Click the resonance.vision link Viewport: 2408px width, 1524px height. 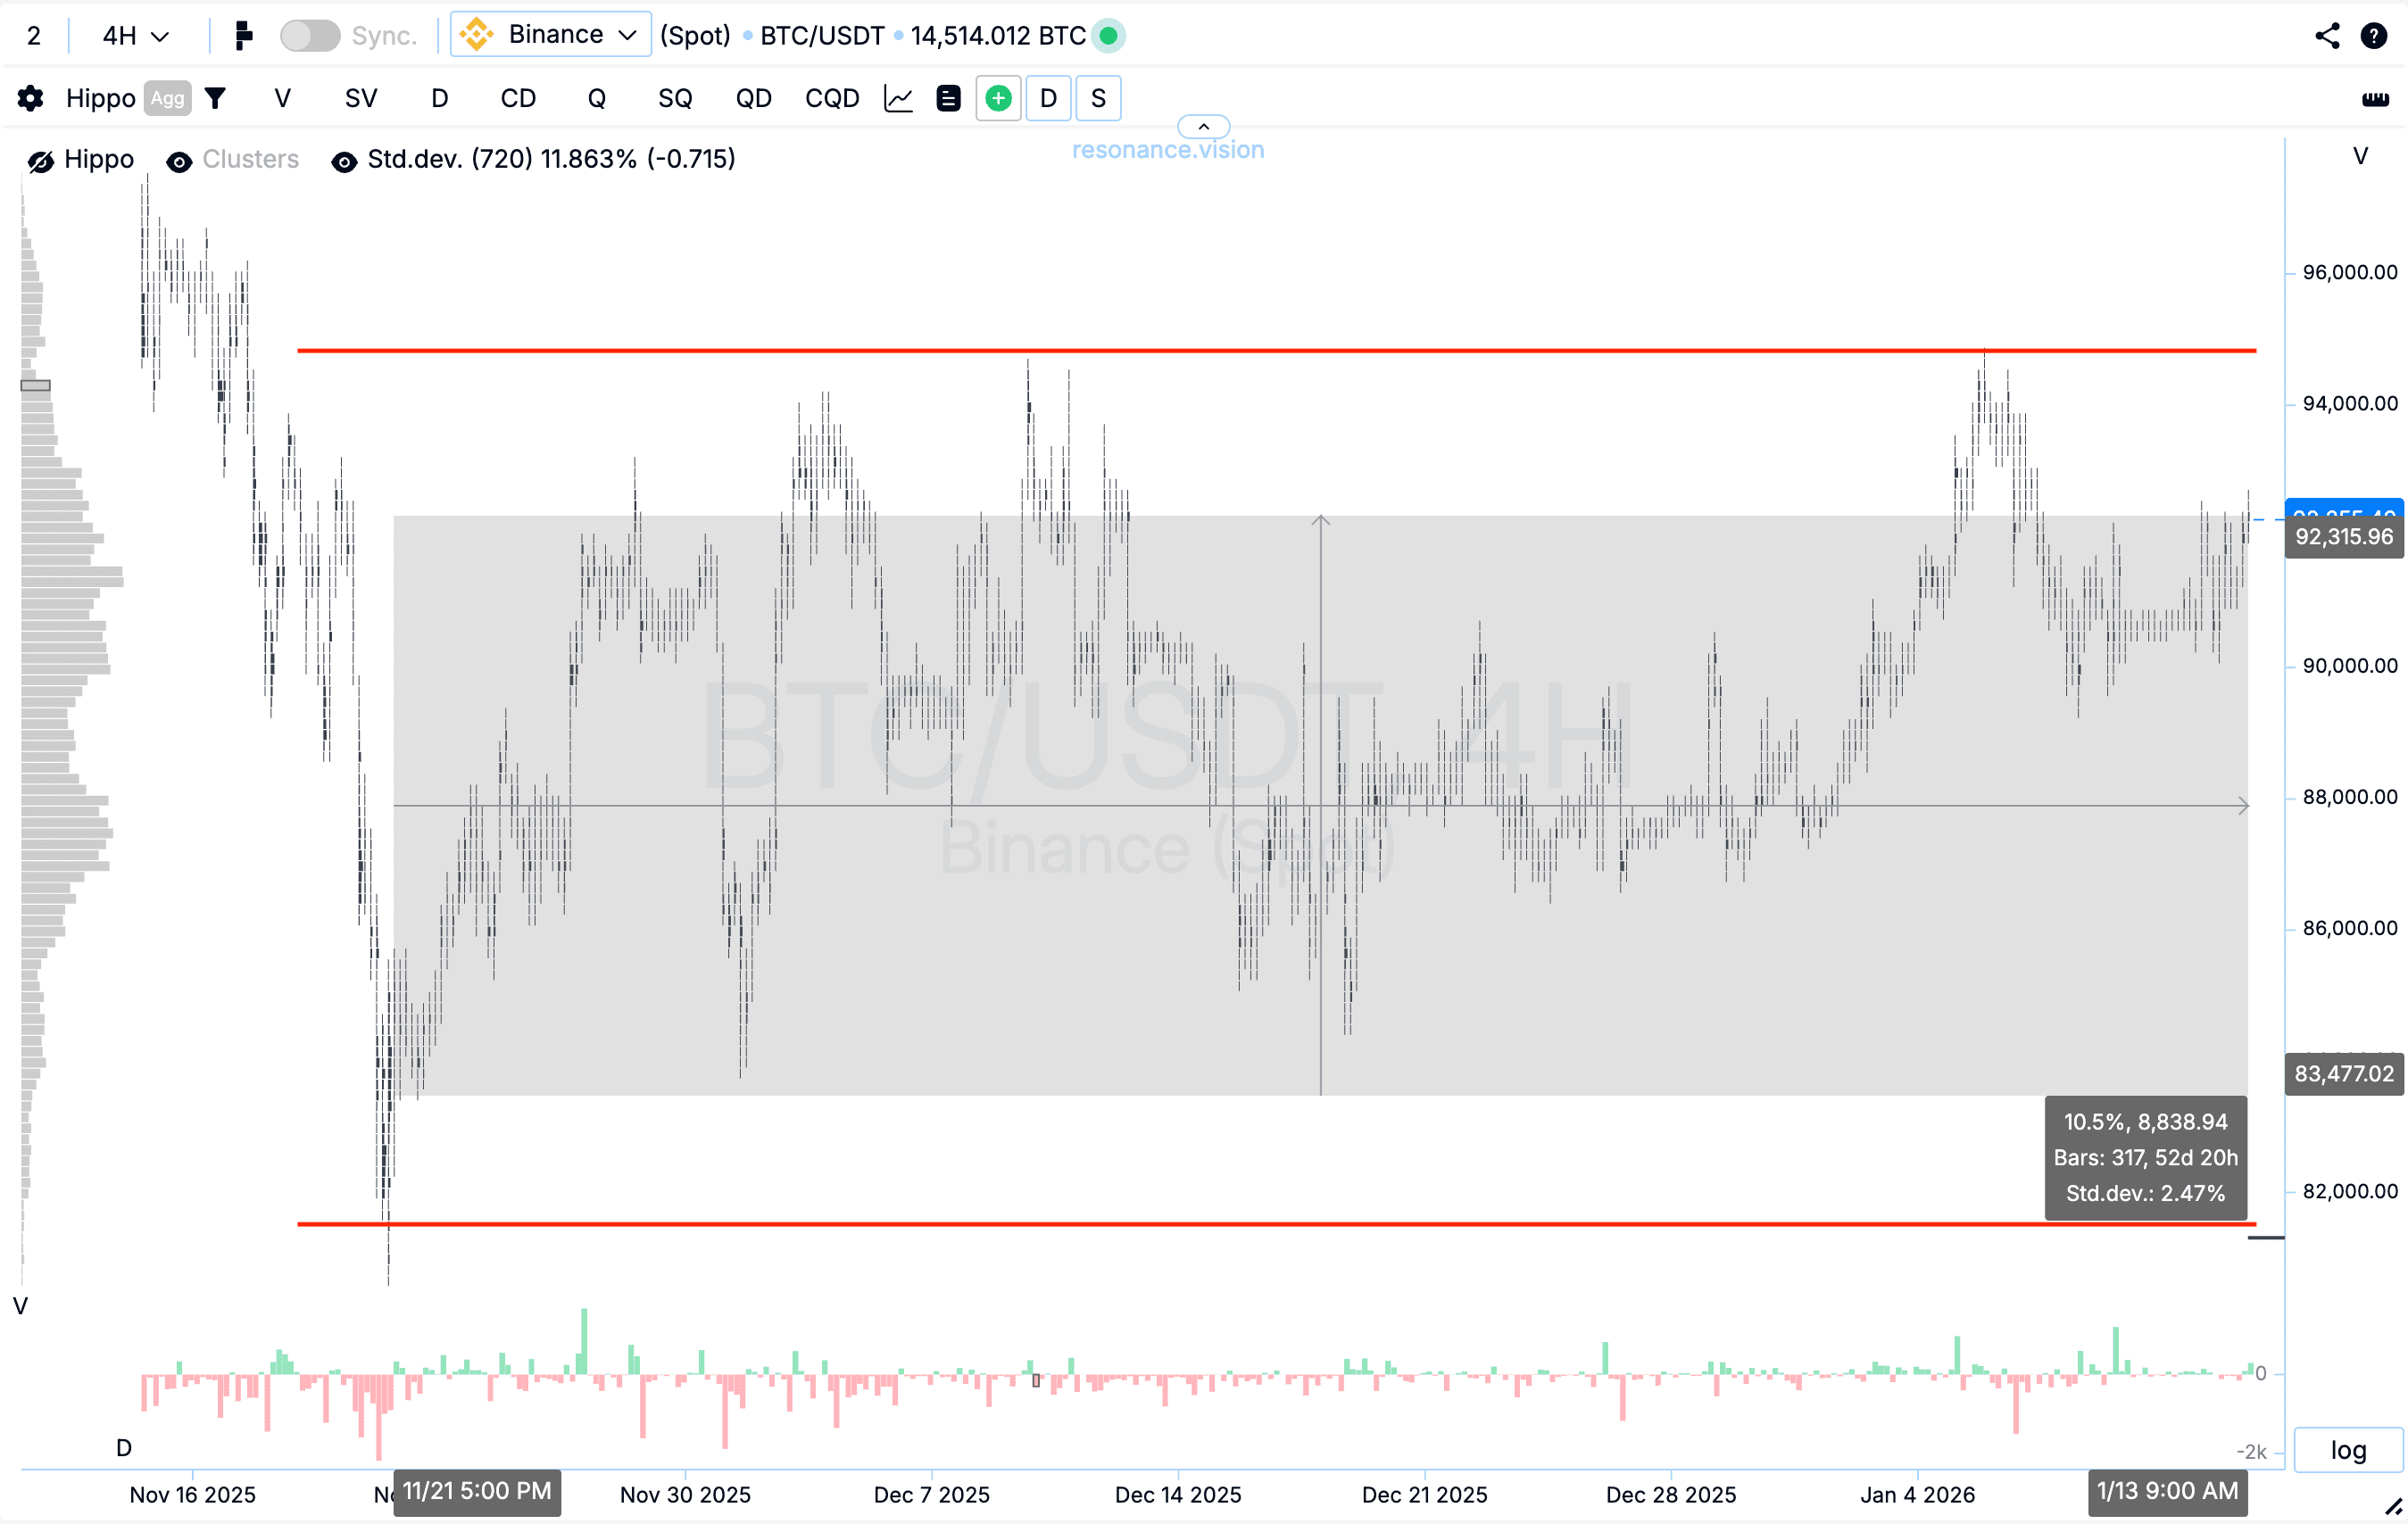[1167, 150]
